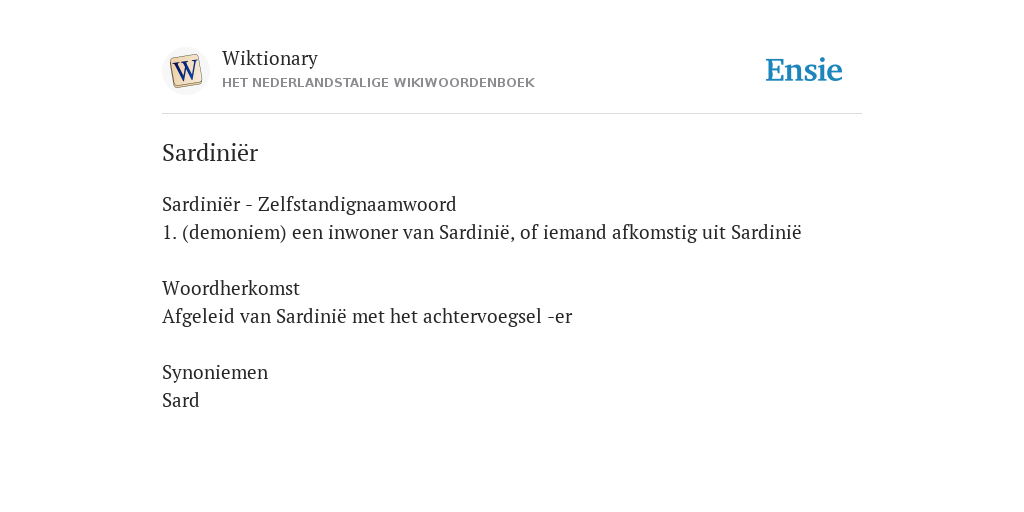1024x512 pixels.
Task: Click the final Sardinië in definition line
Action: [x=766, y=232]
